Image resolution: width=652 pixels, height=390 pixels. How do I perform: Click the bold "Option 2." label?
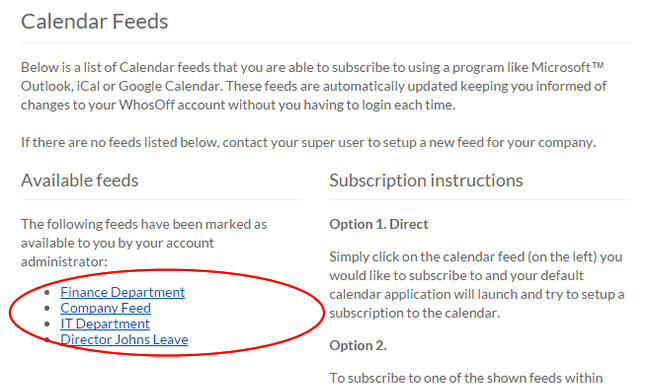pyautogui.click(x=358, y=346)
